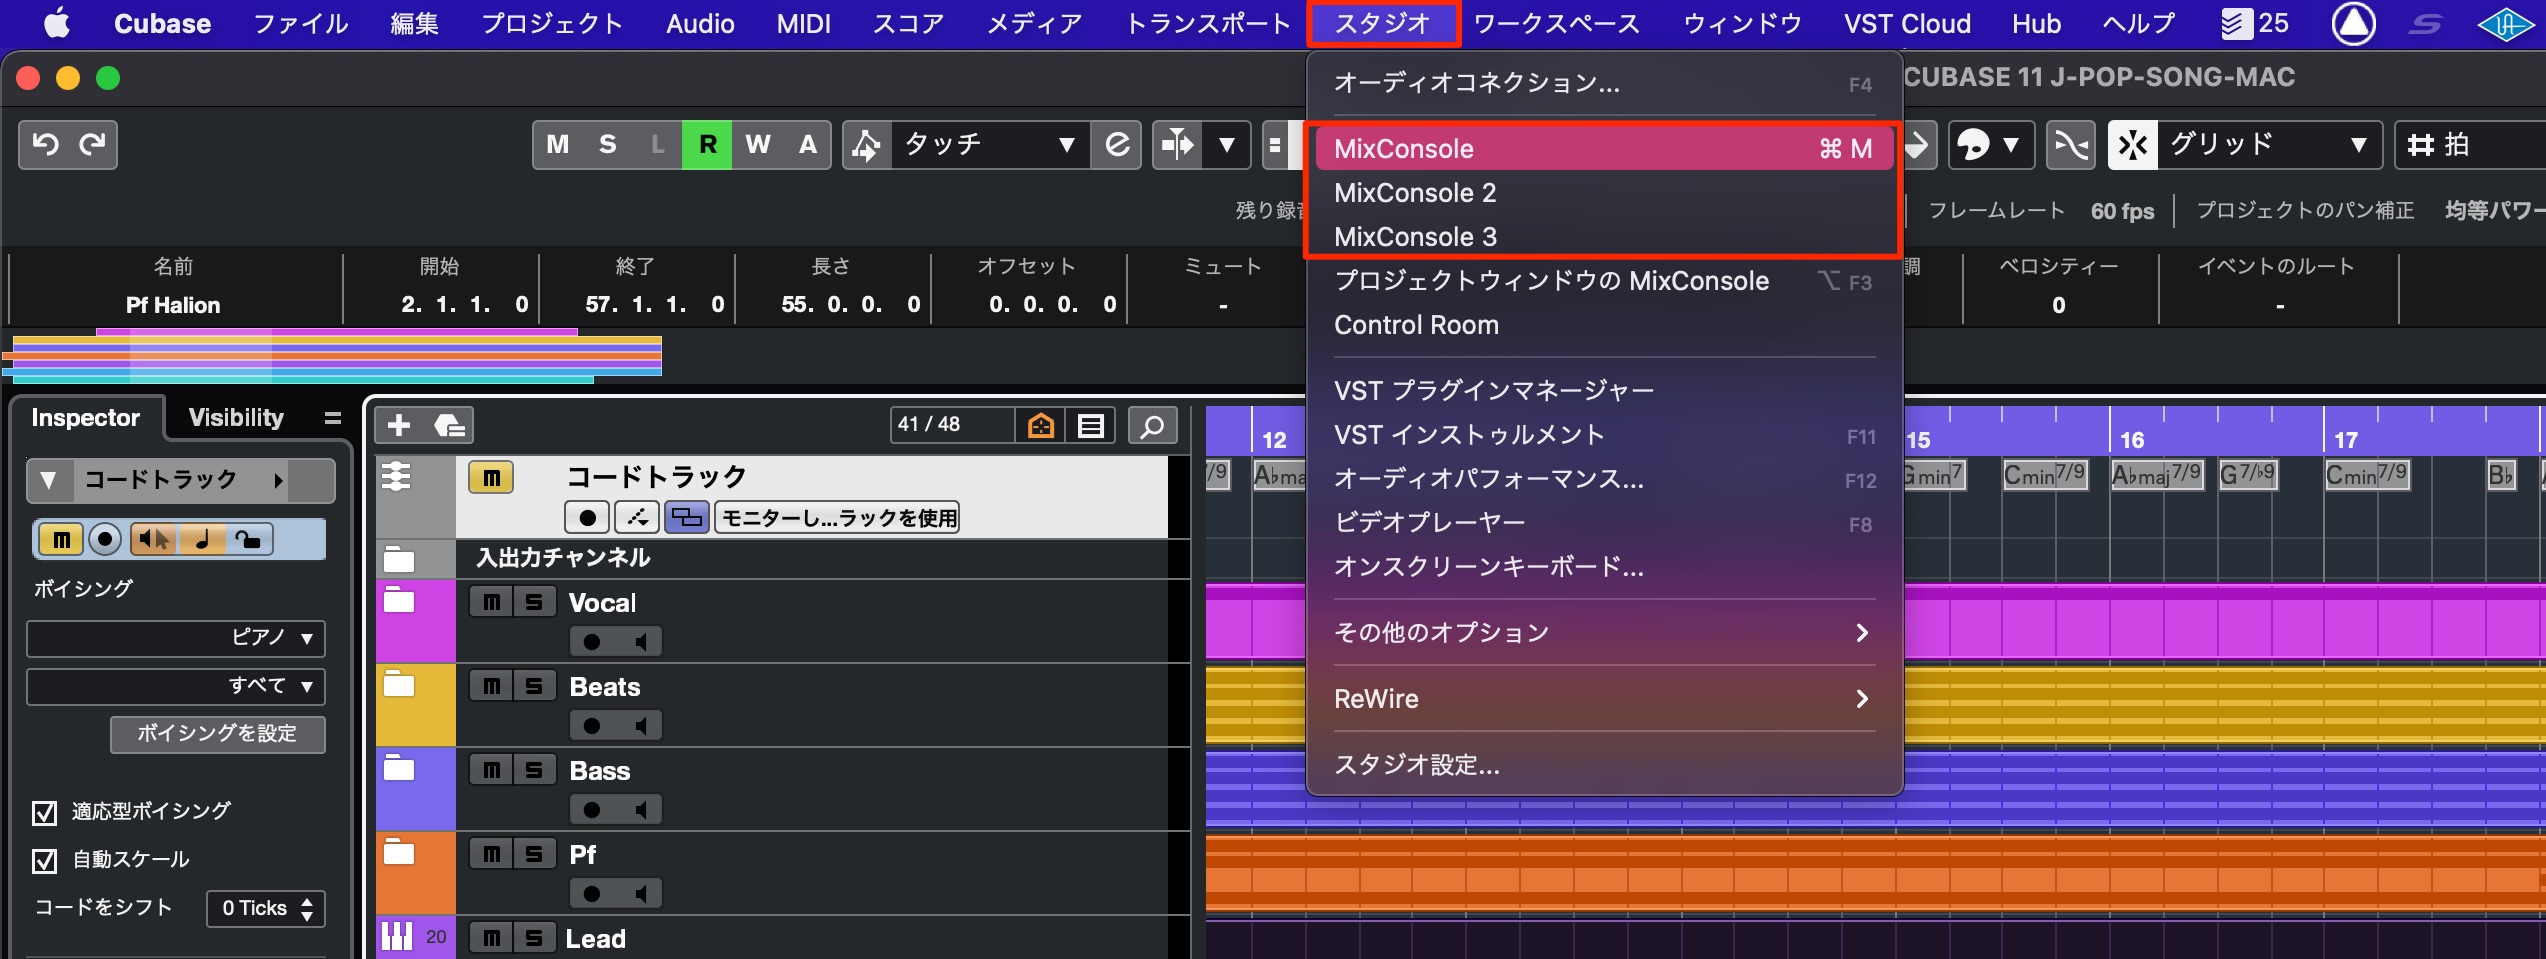The height and width of the screenshot is (959, 2546).
Task: Open track presets cloud-plus icon
Action: [x=450, y=426]
